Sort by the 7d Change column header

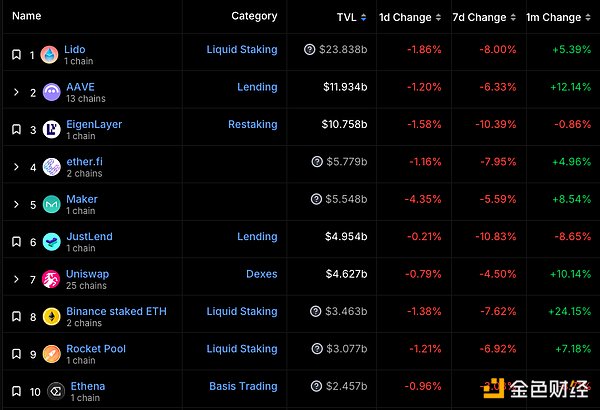pyautogui.click(x=479, y=17)
